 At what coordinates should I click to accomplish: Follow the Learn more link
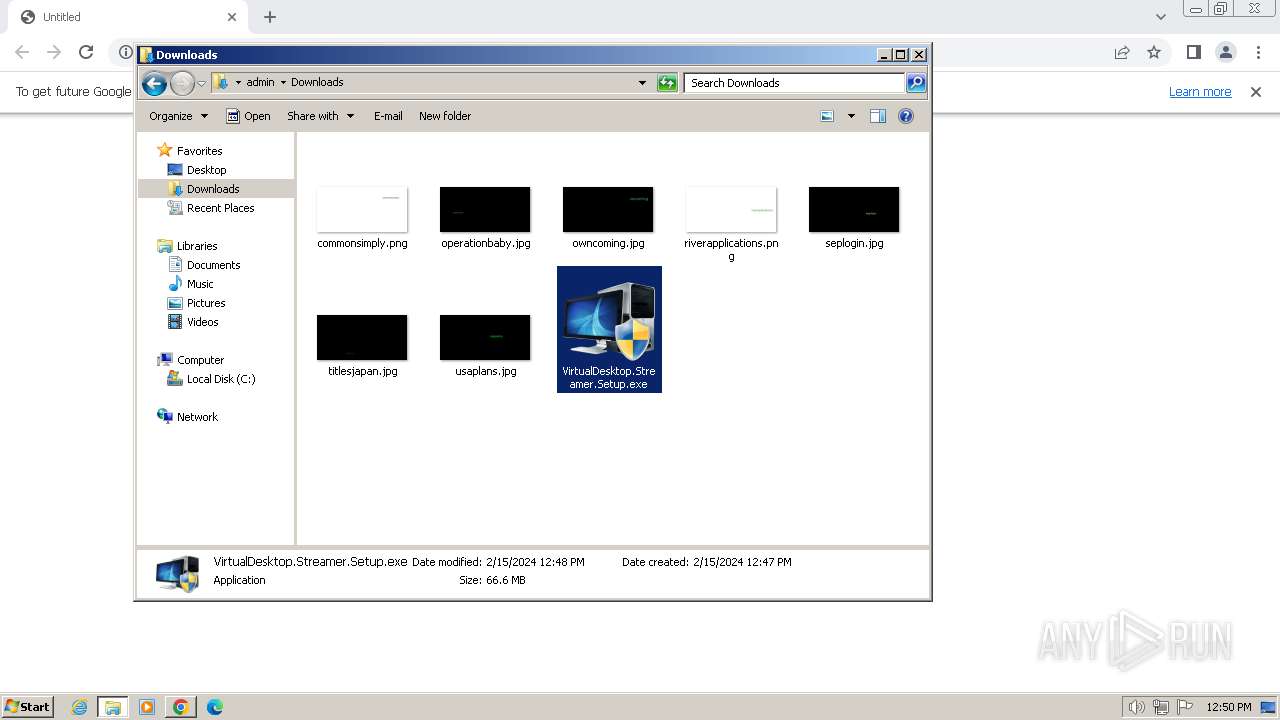tap(1200, 92)
